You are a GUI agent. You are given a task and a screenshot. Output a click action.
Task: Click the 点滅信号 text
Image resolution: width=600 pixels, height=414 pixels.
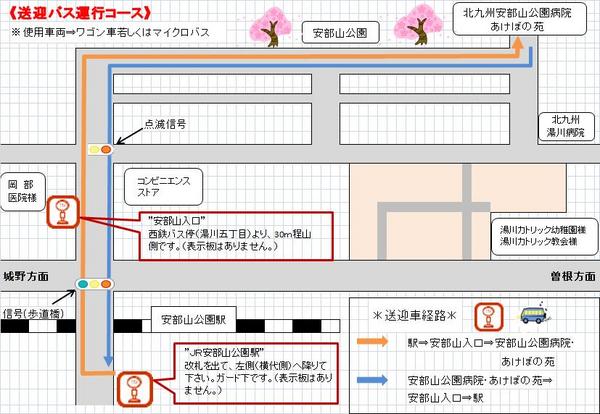click(165, 124)
